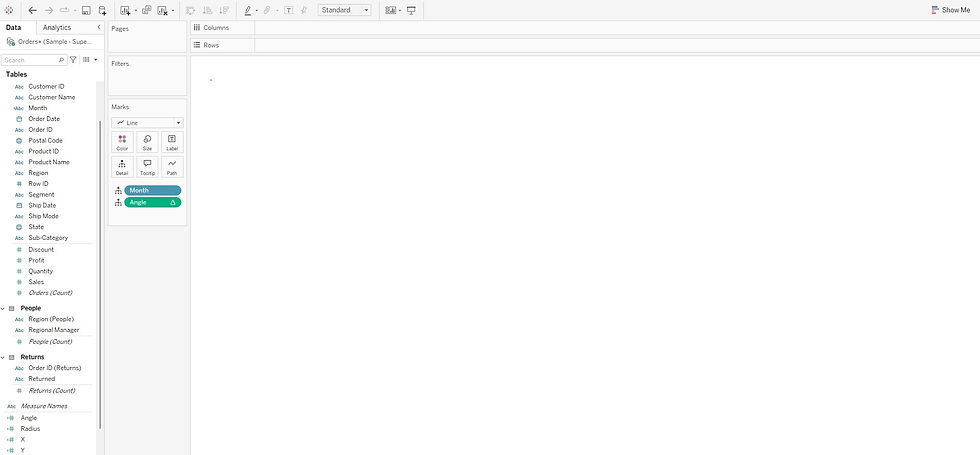Open the Path marks card
The height and width of the screenshot is (455, 980).
click(172, 167)
